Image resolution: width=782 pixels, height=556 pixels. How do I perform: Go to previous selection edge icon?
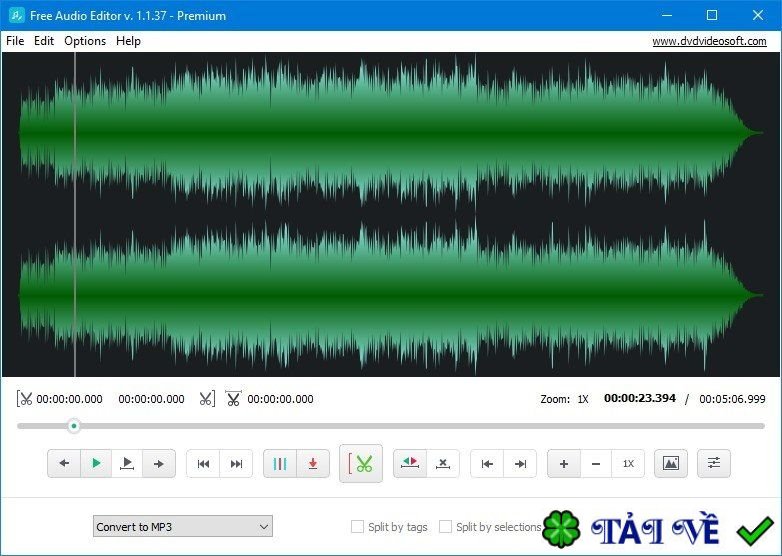(x=487, y=463)
